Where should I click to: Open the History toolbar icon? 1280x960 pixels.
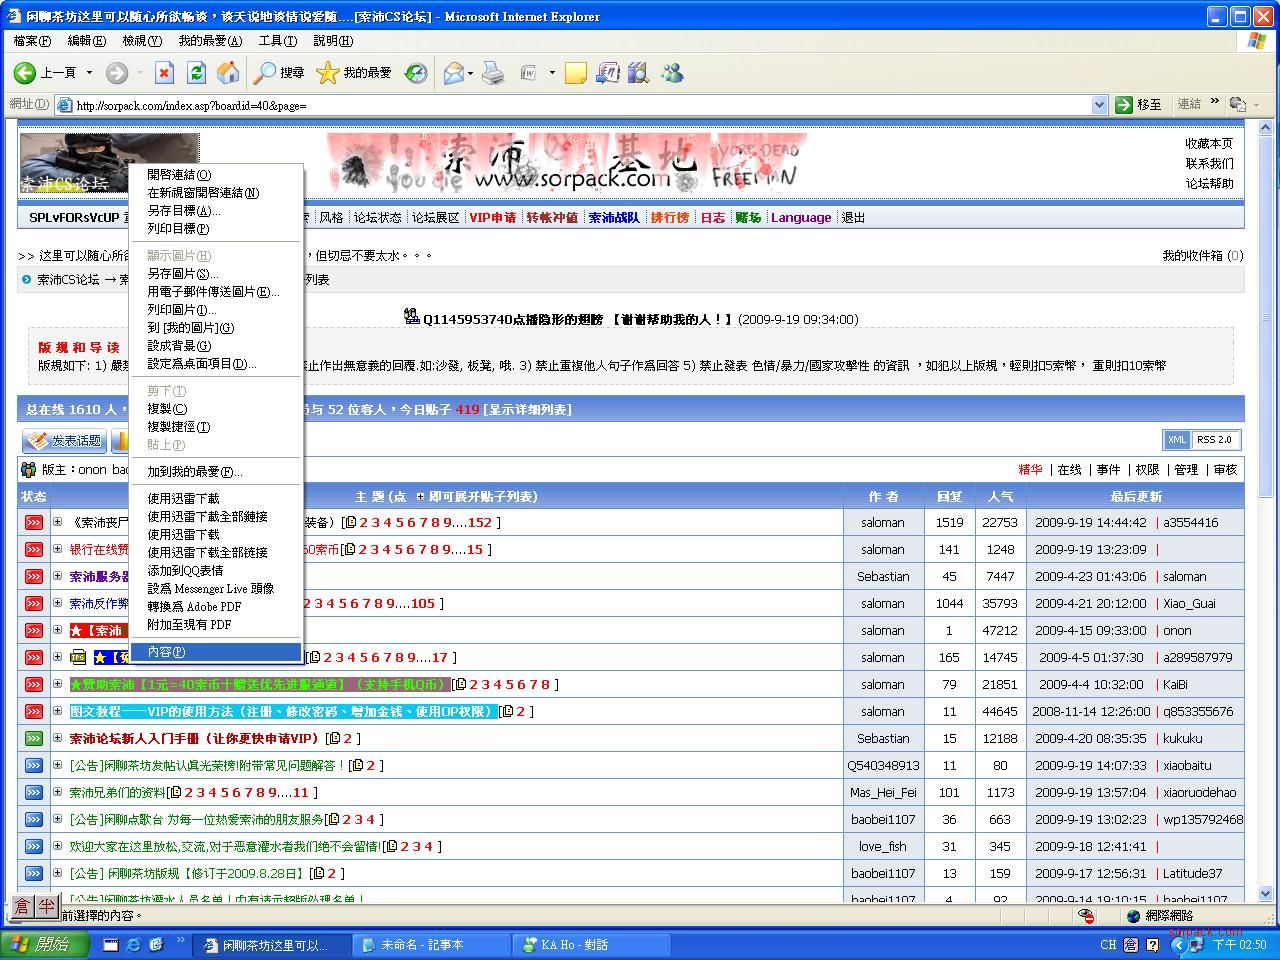[x=416, y=73]
